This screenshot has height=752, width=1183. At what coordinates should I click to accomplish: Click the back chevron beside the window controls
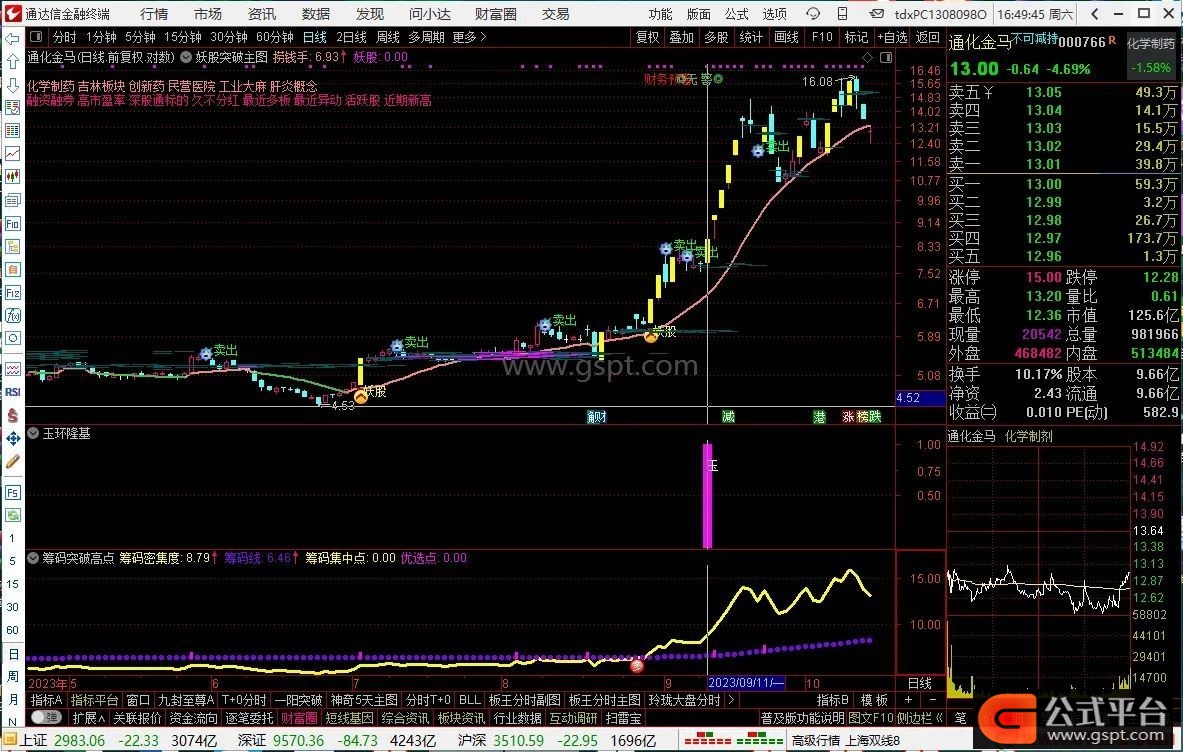tap(1095, 14)
